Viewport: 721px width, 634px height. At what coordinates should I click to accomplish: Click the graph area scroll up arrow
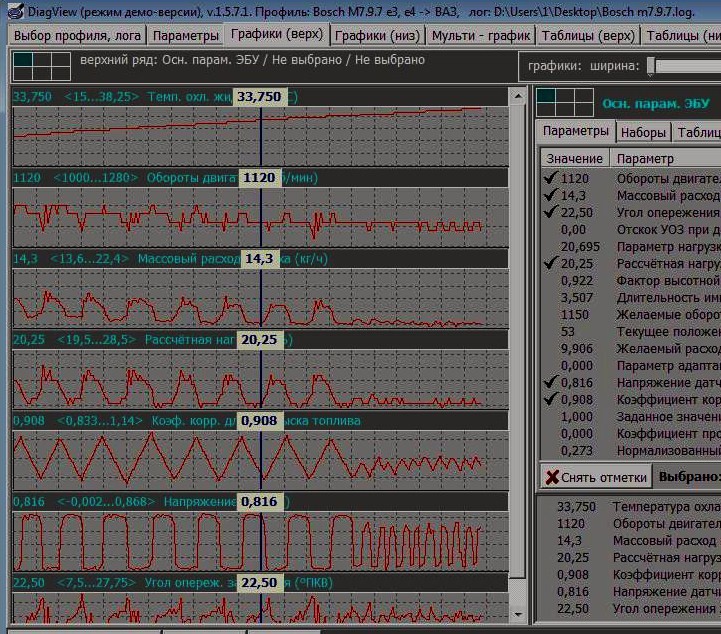coord(517,98)
